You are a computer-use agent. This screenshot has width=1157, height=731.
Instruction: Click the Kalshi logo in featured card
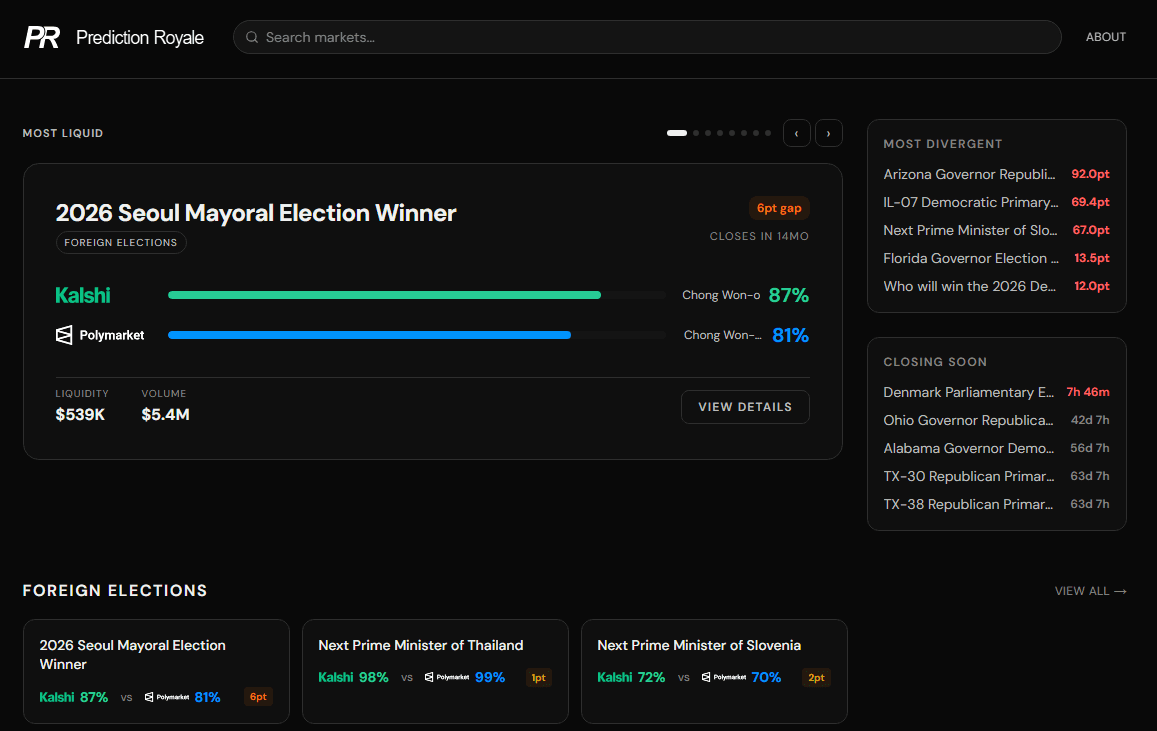83,295
